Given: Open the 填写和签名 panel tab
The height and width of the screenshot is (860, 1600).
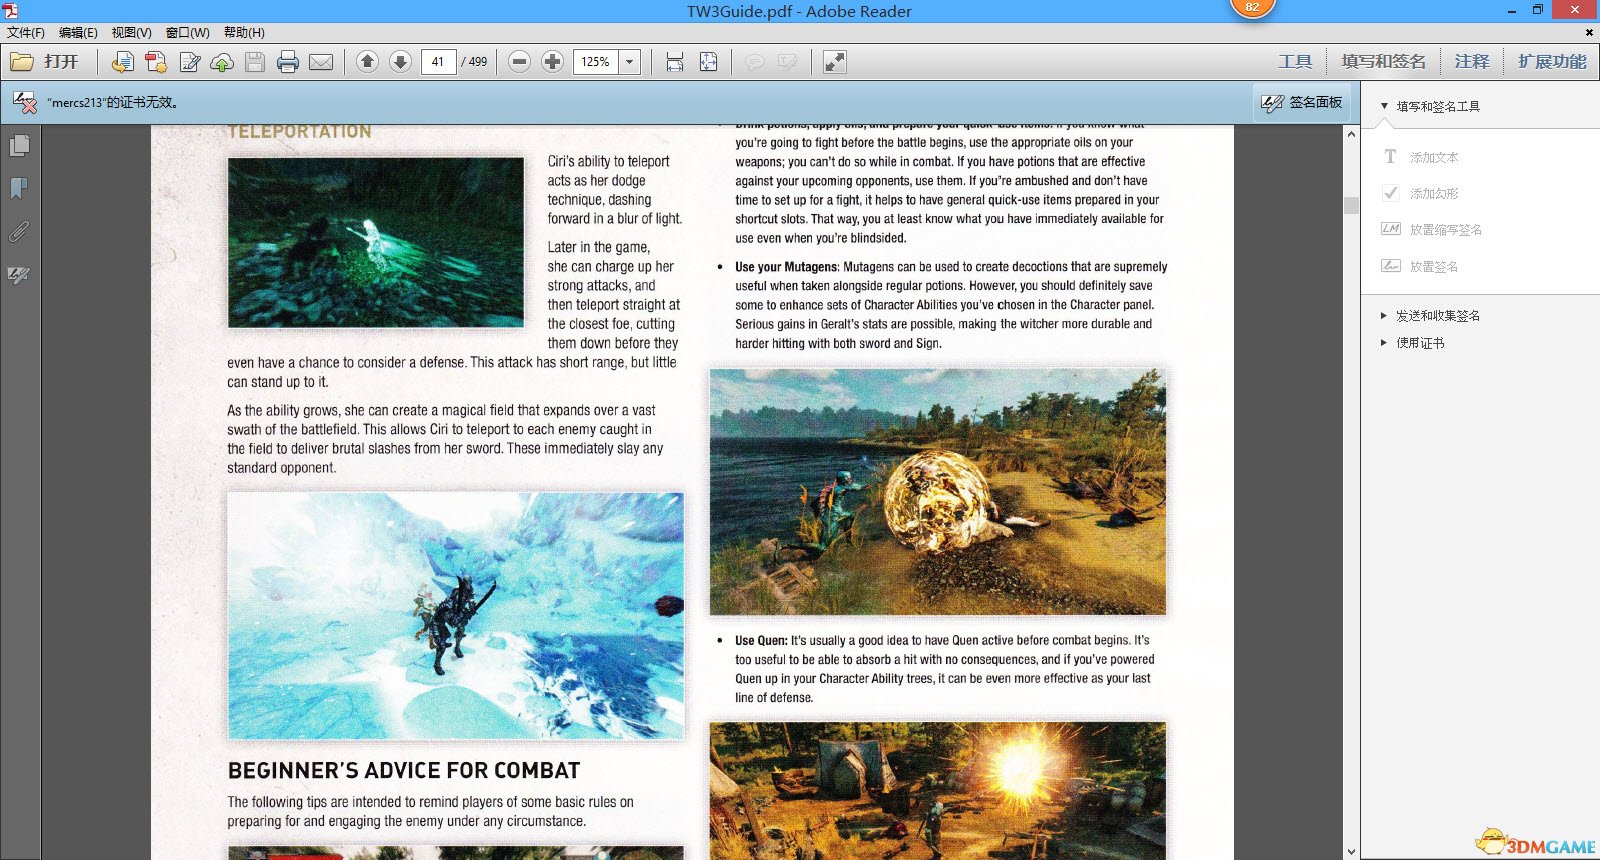Looking at the screenshot, I should coord(1383,62).
